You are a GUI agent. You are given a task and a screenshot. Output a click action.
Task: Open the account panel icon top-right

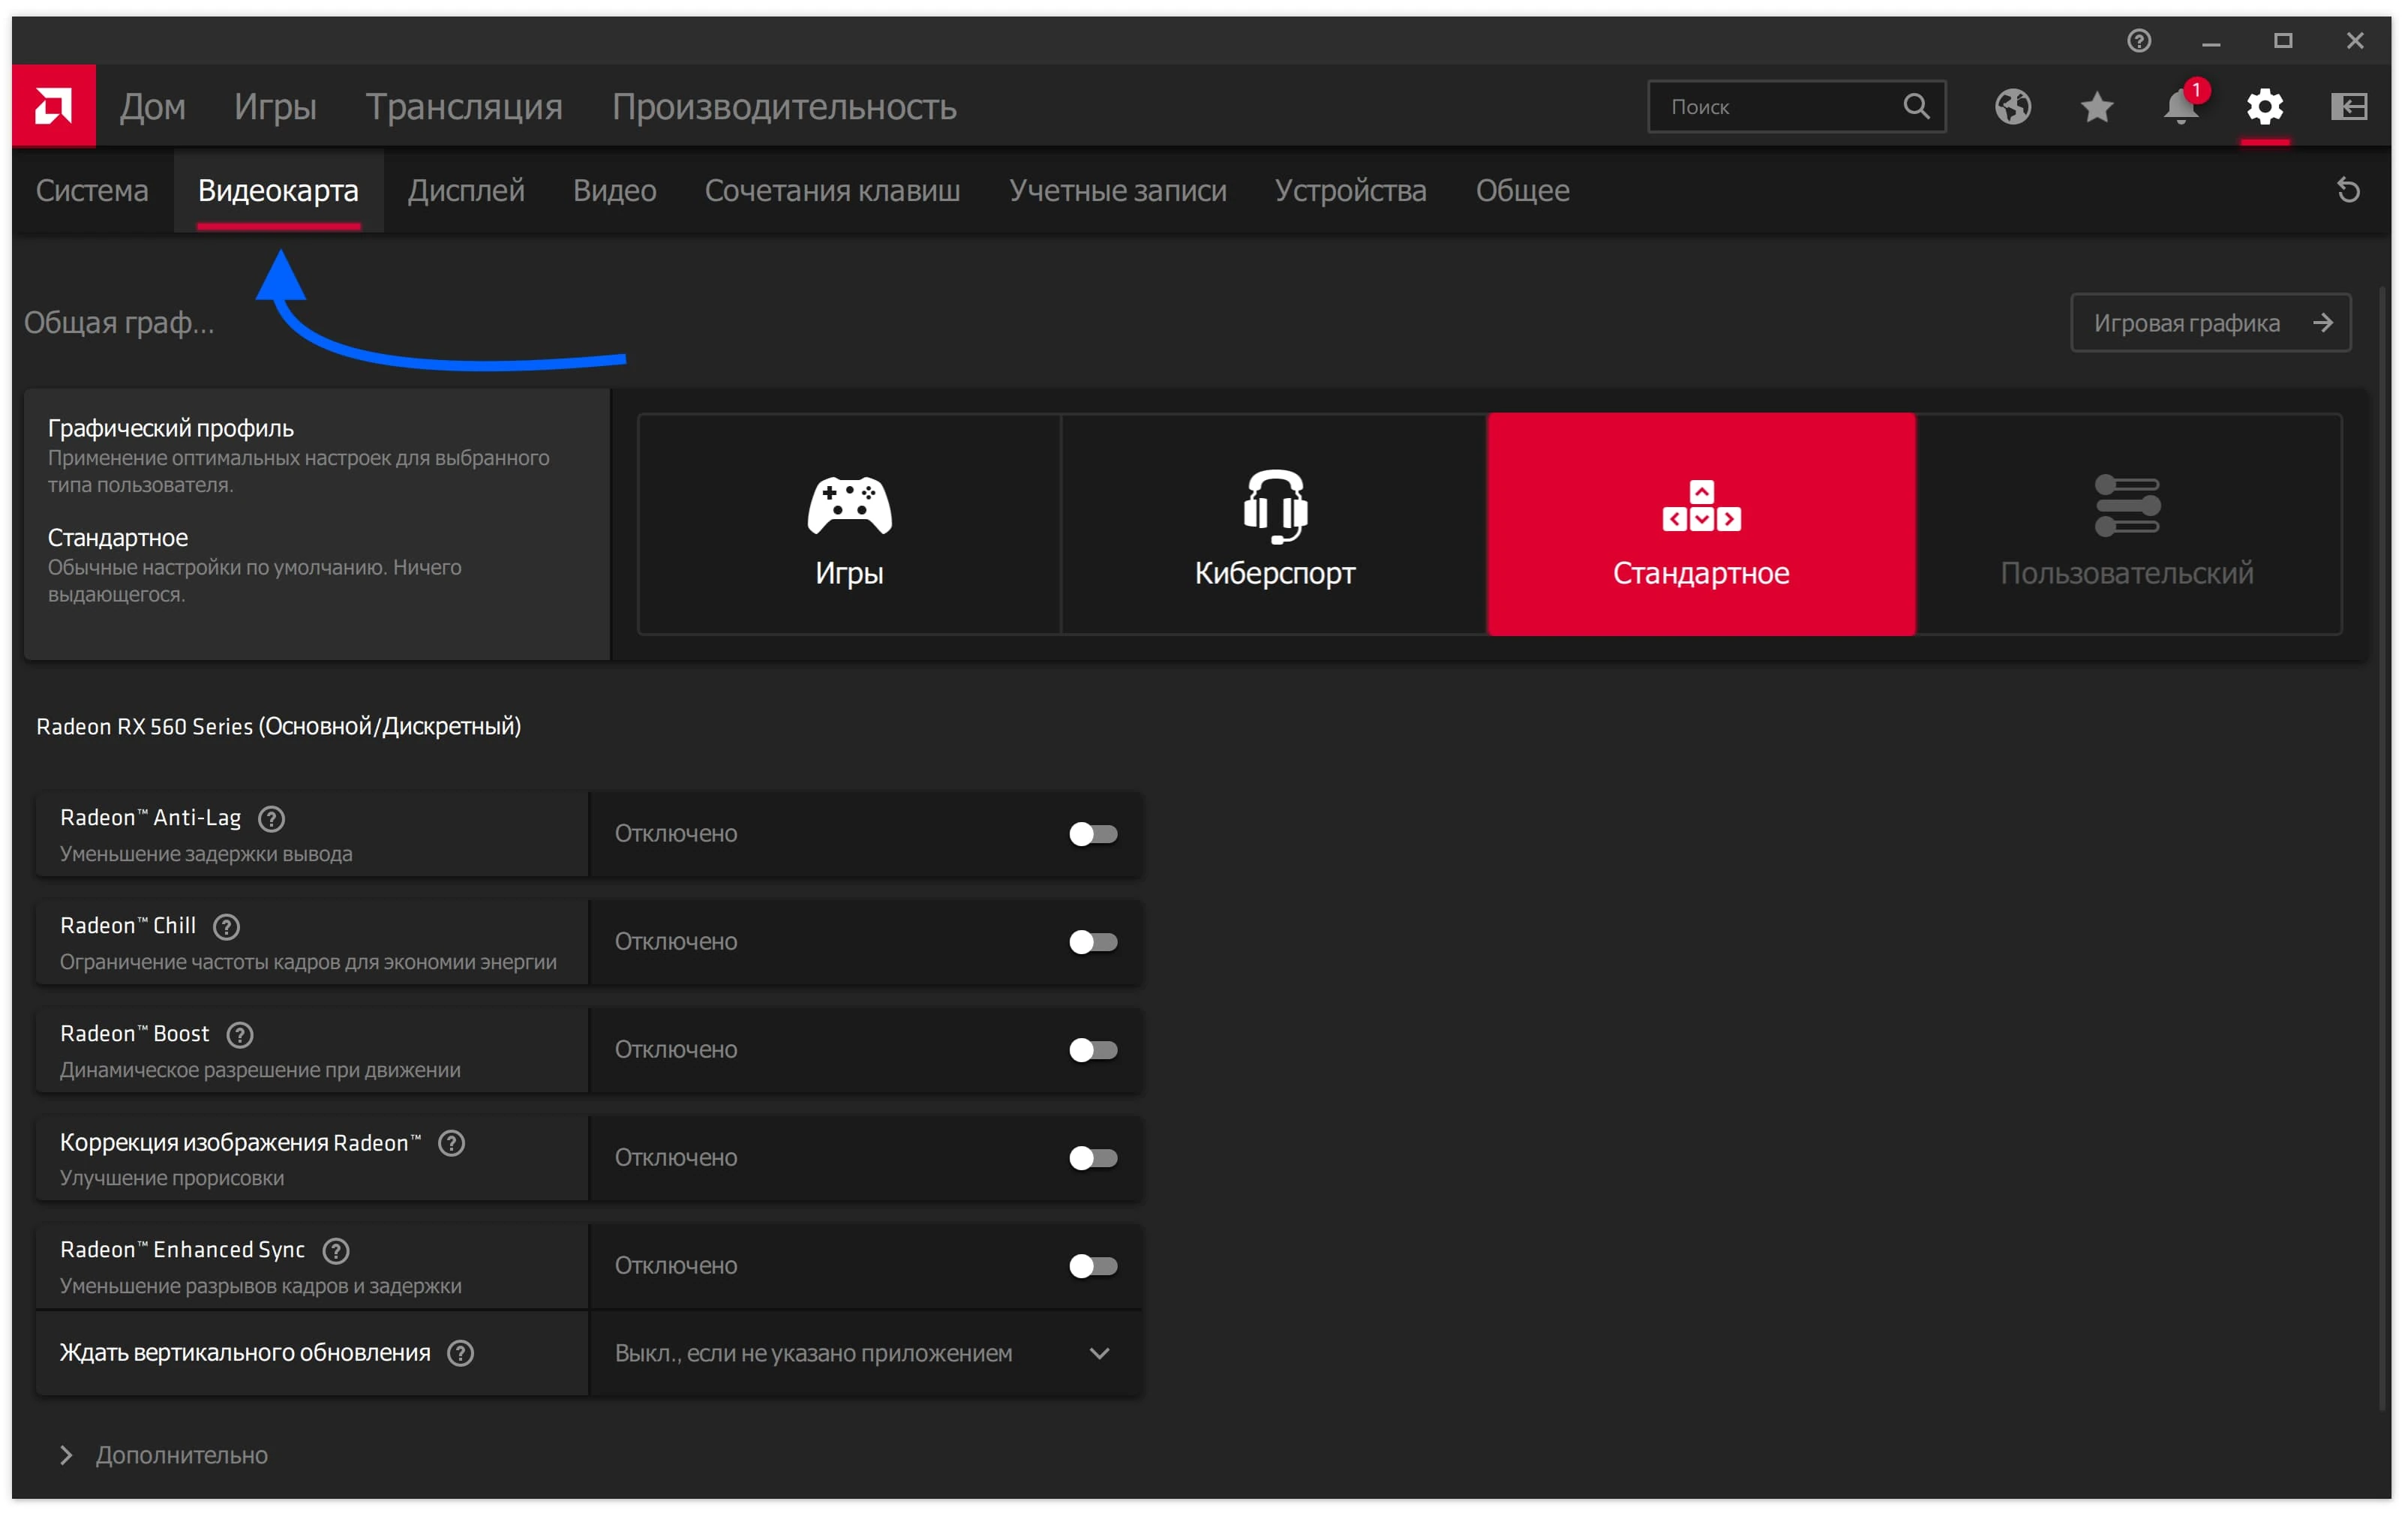[x=2349, y=105]
